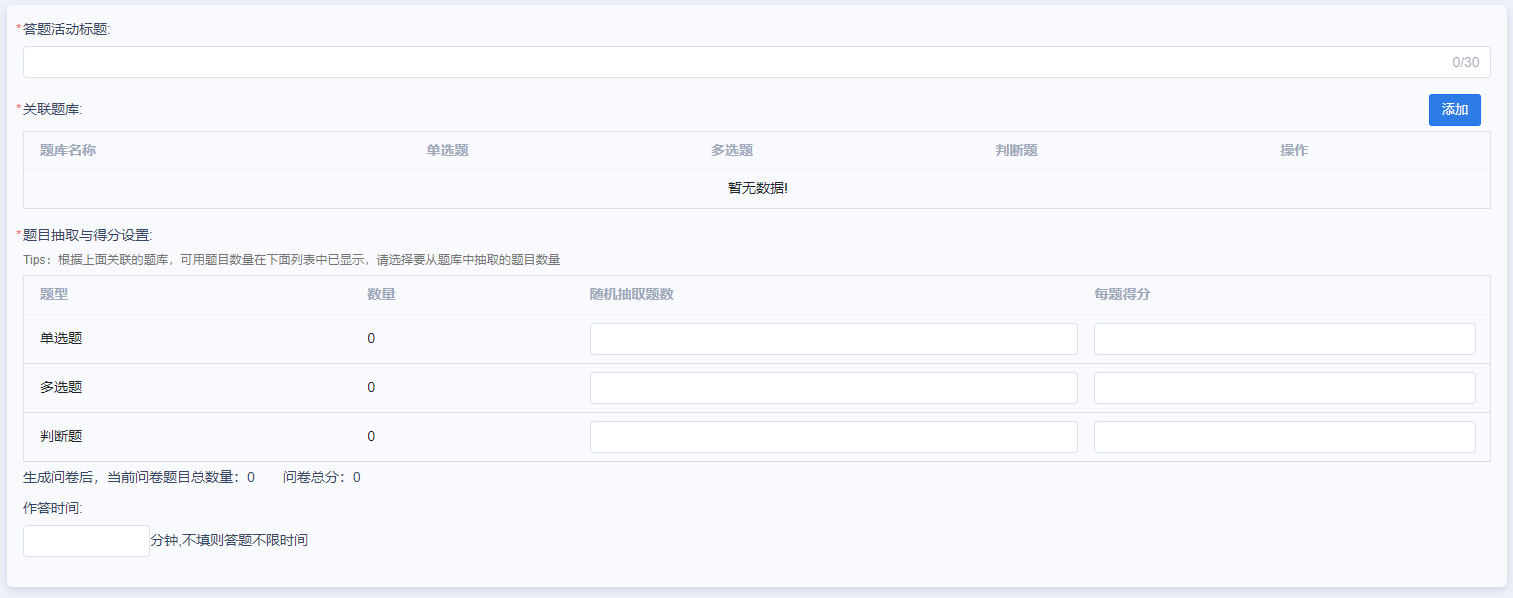The width and height of the screenshot is (1513, 598).
Task: Click the 数量 column header
Action: click(381, 295)
